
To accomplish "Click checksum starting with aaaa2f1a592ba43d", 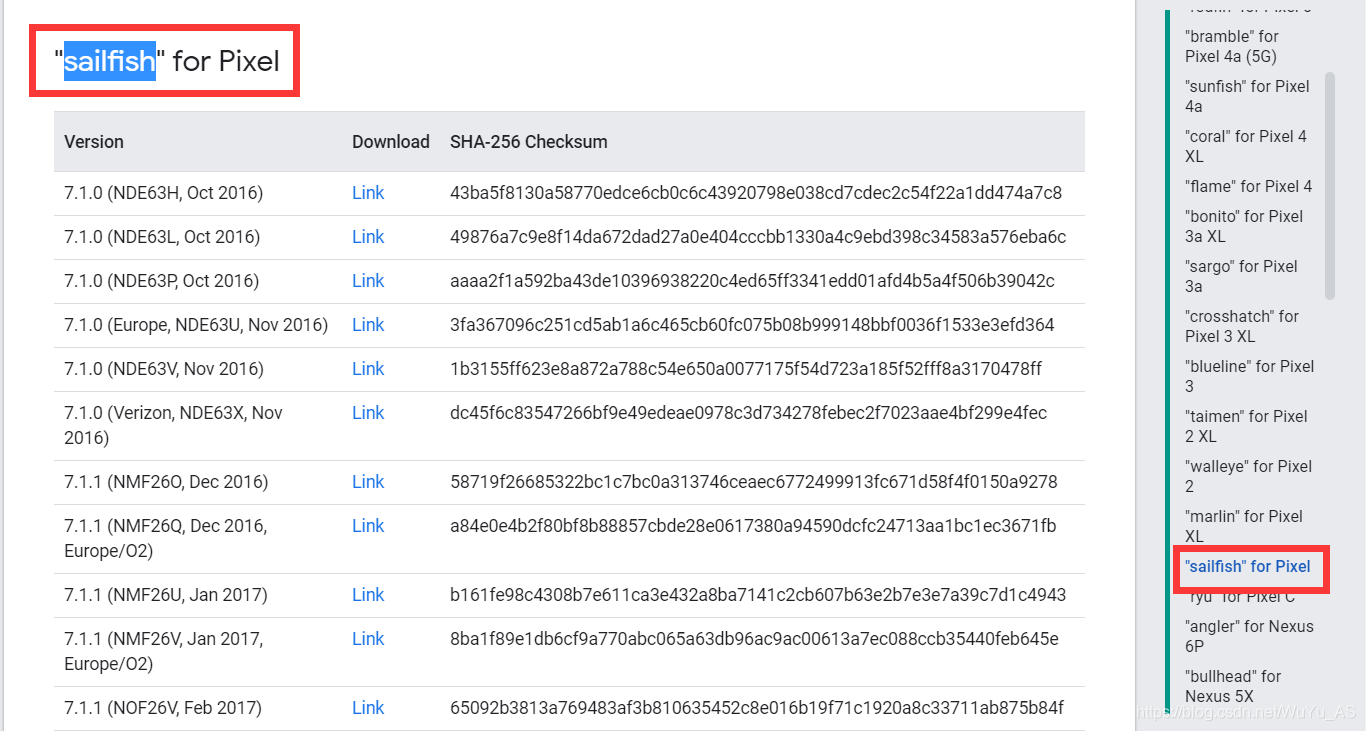I will click(x=752, y=281).
